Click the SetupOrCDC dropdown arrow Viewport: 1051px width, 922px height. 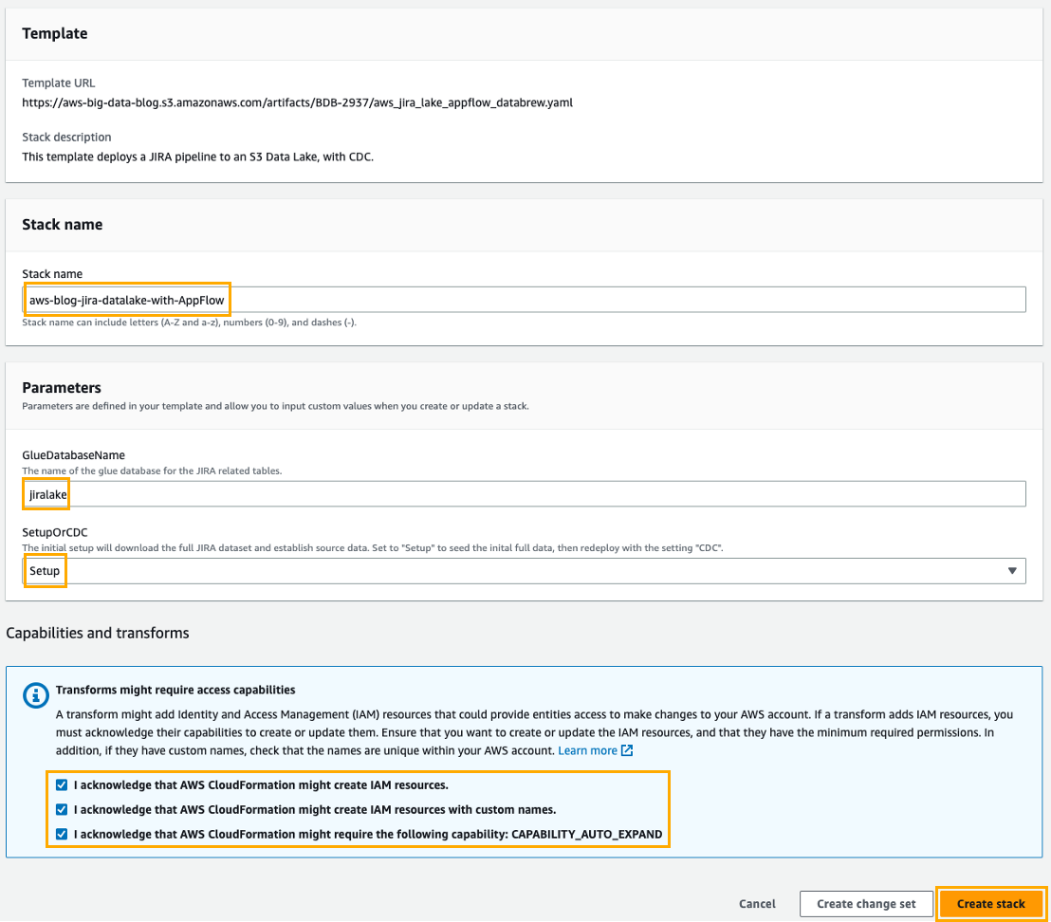coord(1012,571)
